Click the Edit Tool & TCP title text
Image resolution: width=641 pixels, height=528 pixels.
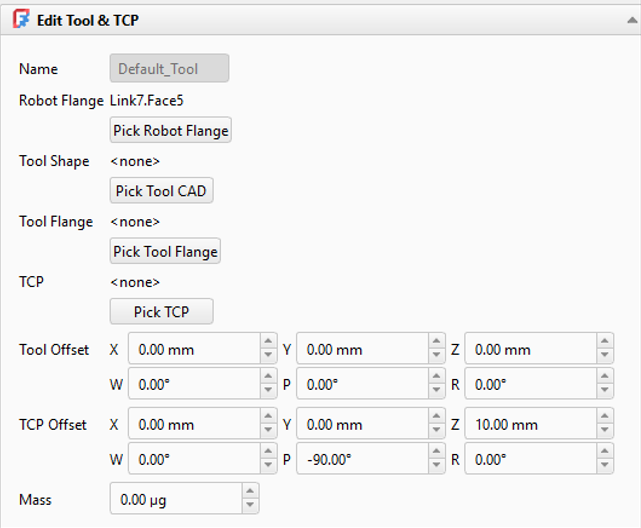coord(88,20)
